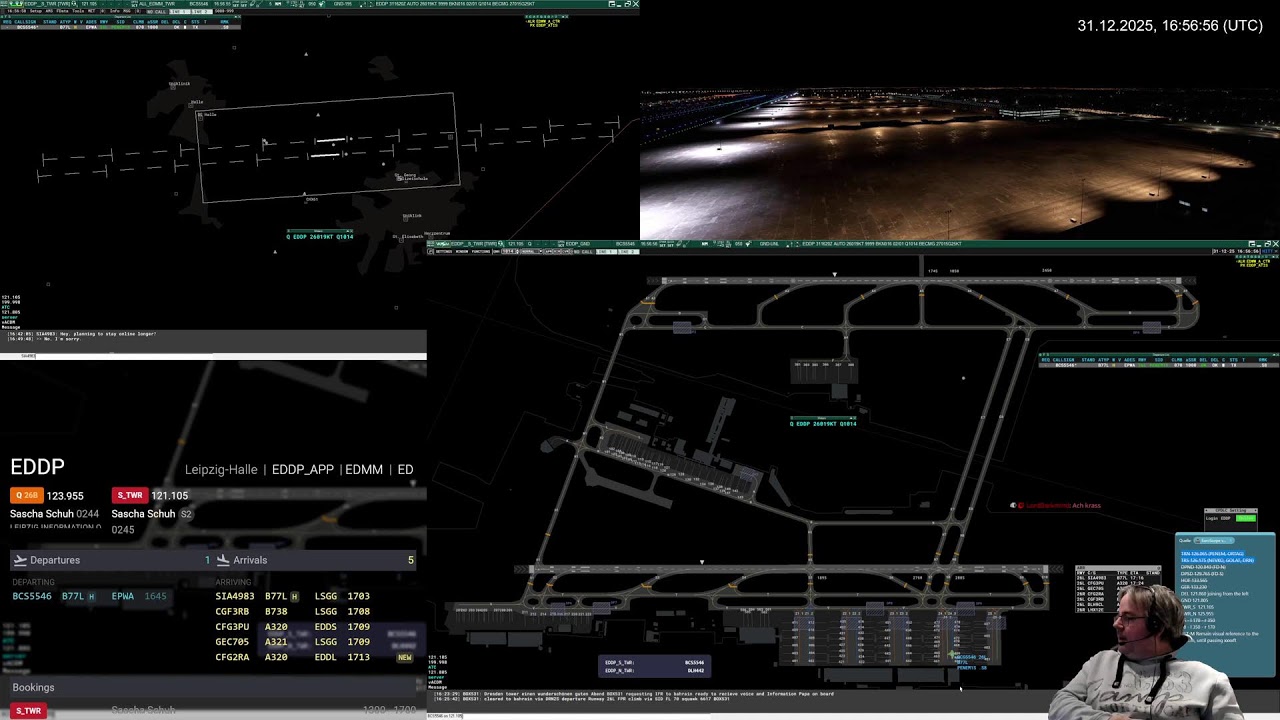Click the red S_TWR badge beside 121.105
This screenshot has height=720, width=1280.
[129, 495]
